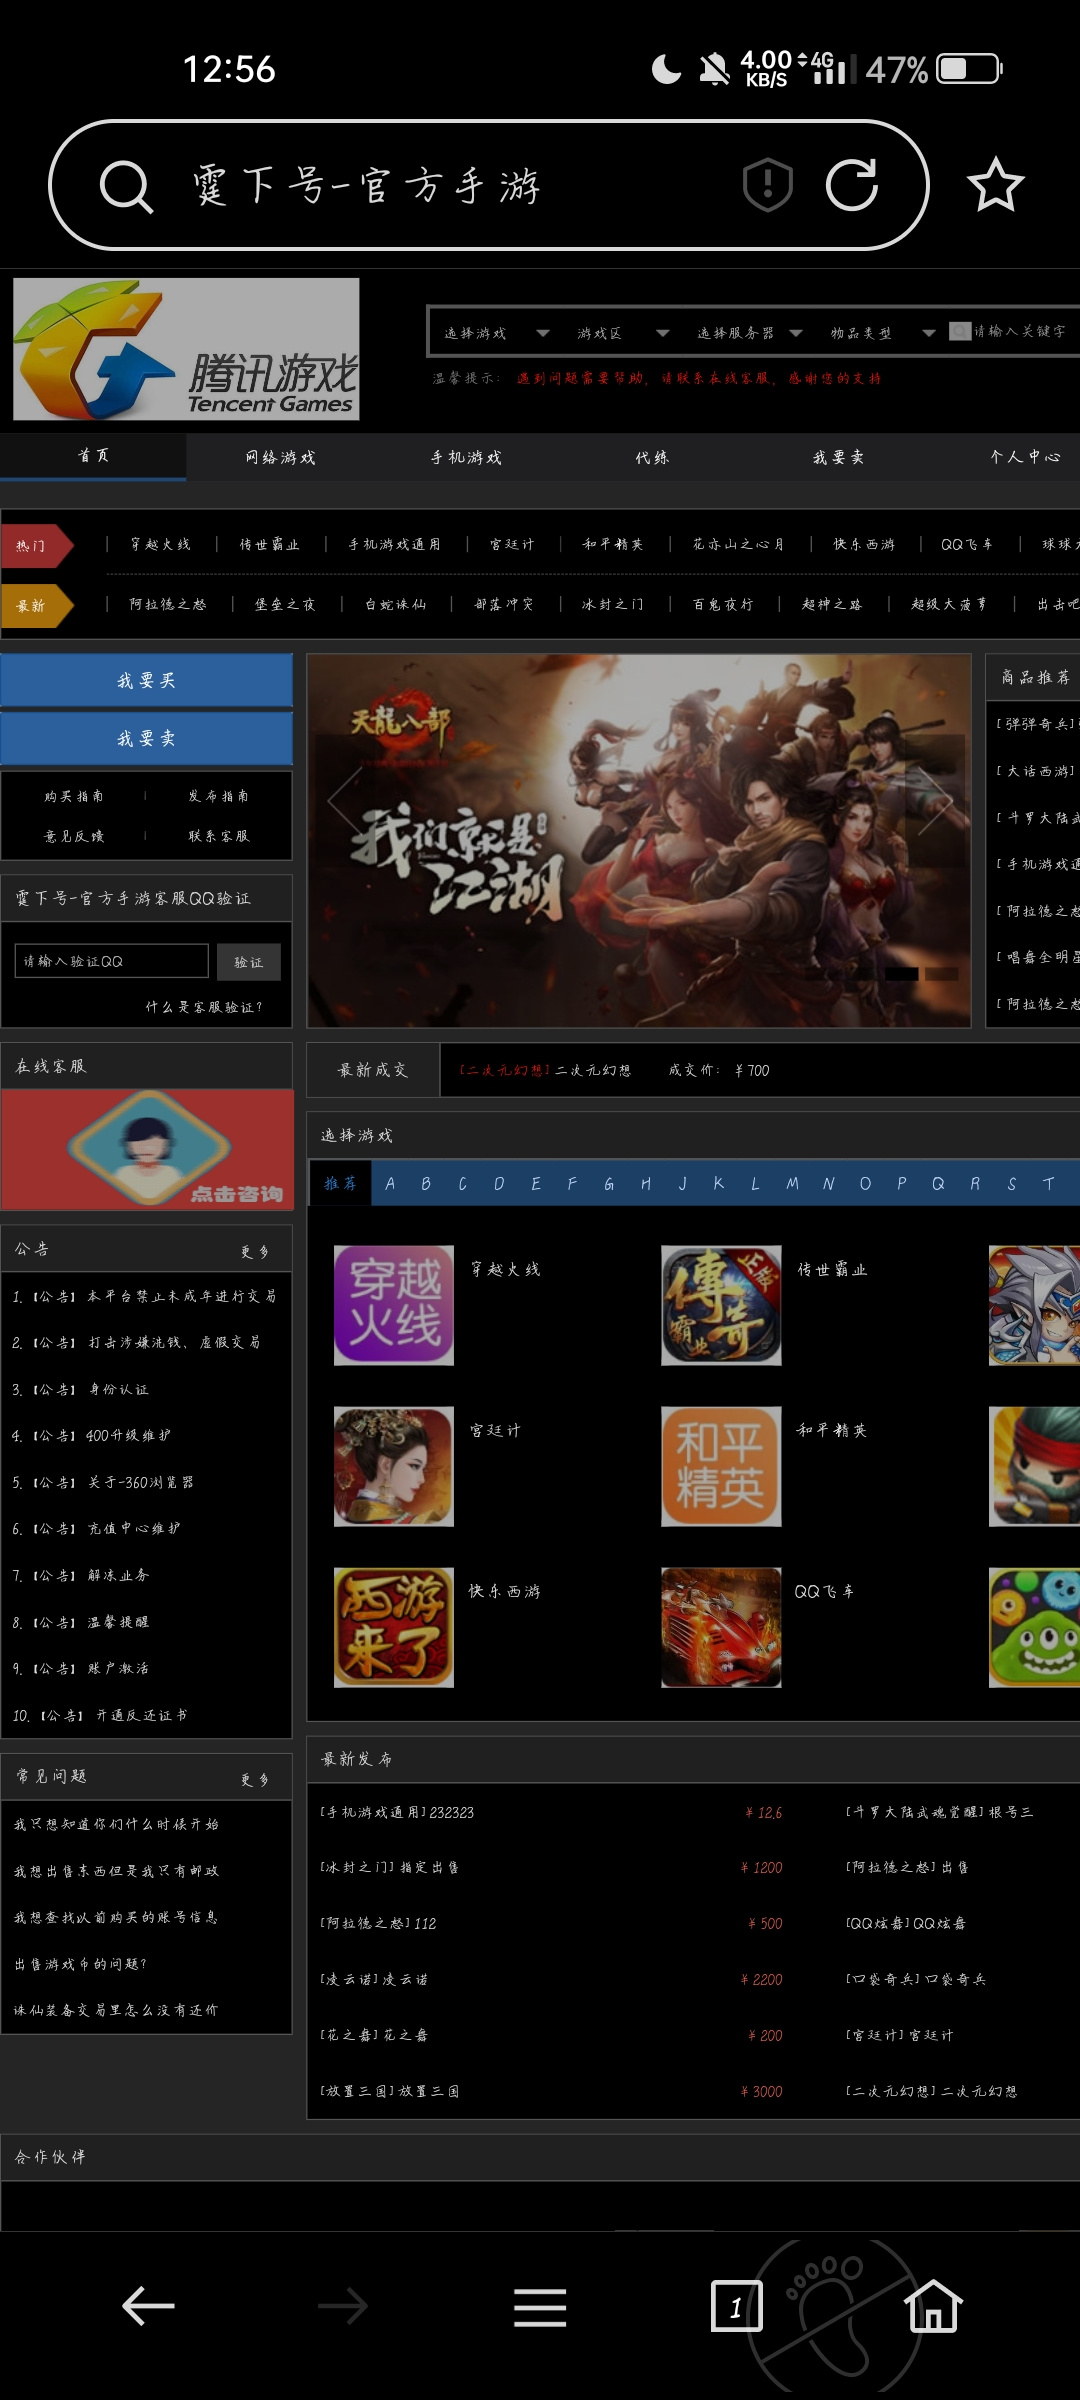Open recommended item [大话西游]
This screenshot has width=1080, height=2400.
click(1036, 771)
